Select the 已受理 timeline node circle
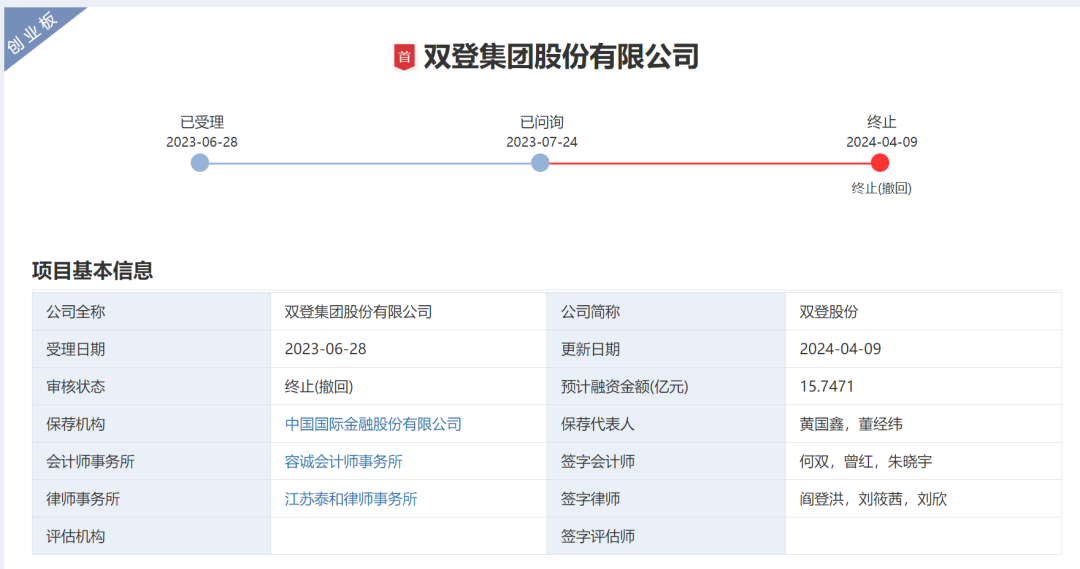The image size is (1080, 569). click(x=200, y=162)
